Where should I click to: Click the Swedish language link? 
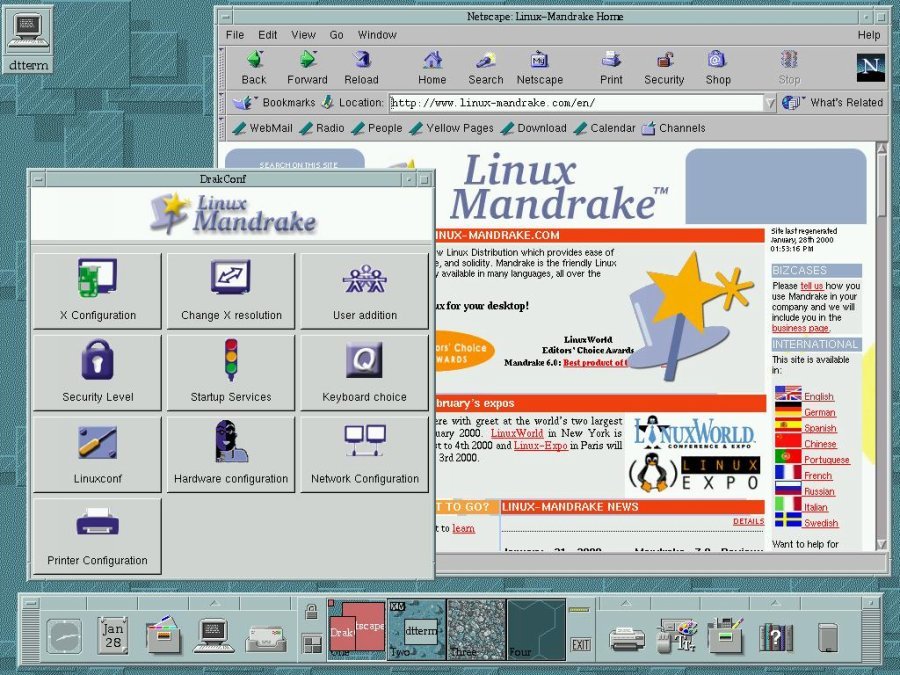(x=821, y=523)
